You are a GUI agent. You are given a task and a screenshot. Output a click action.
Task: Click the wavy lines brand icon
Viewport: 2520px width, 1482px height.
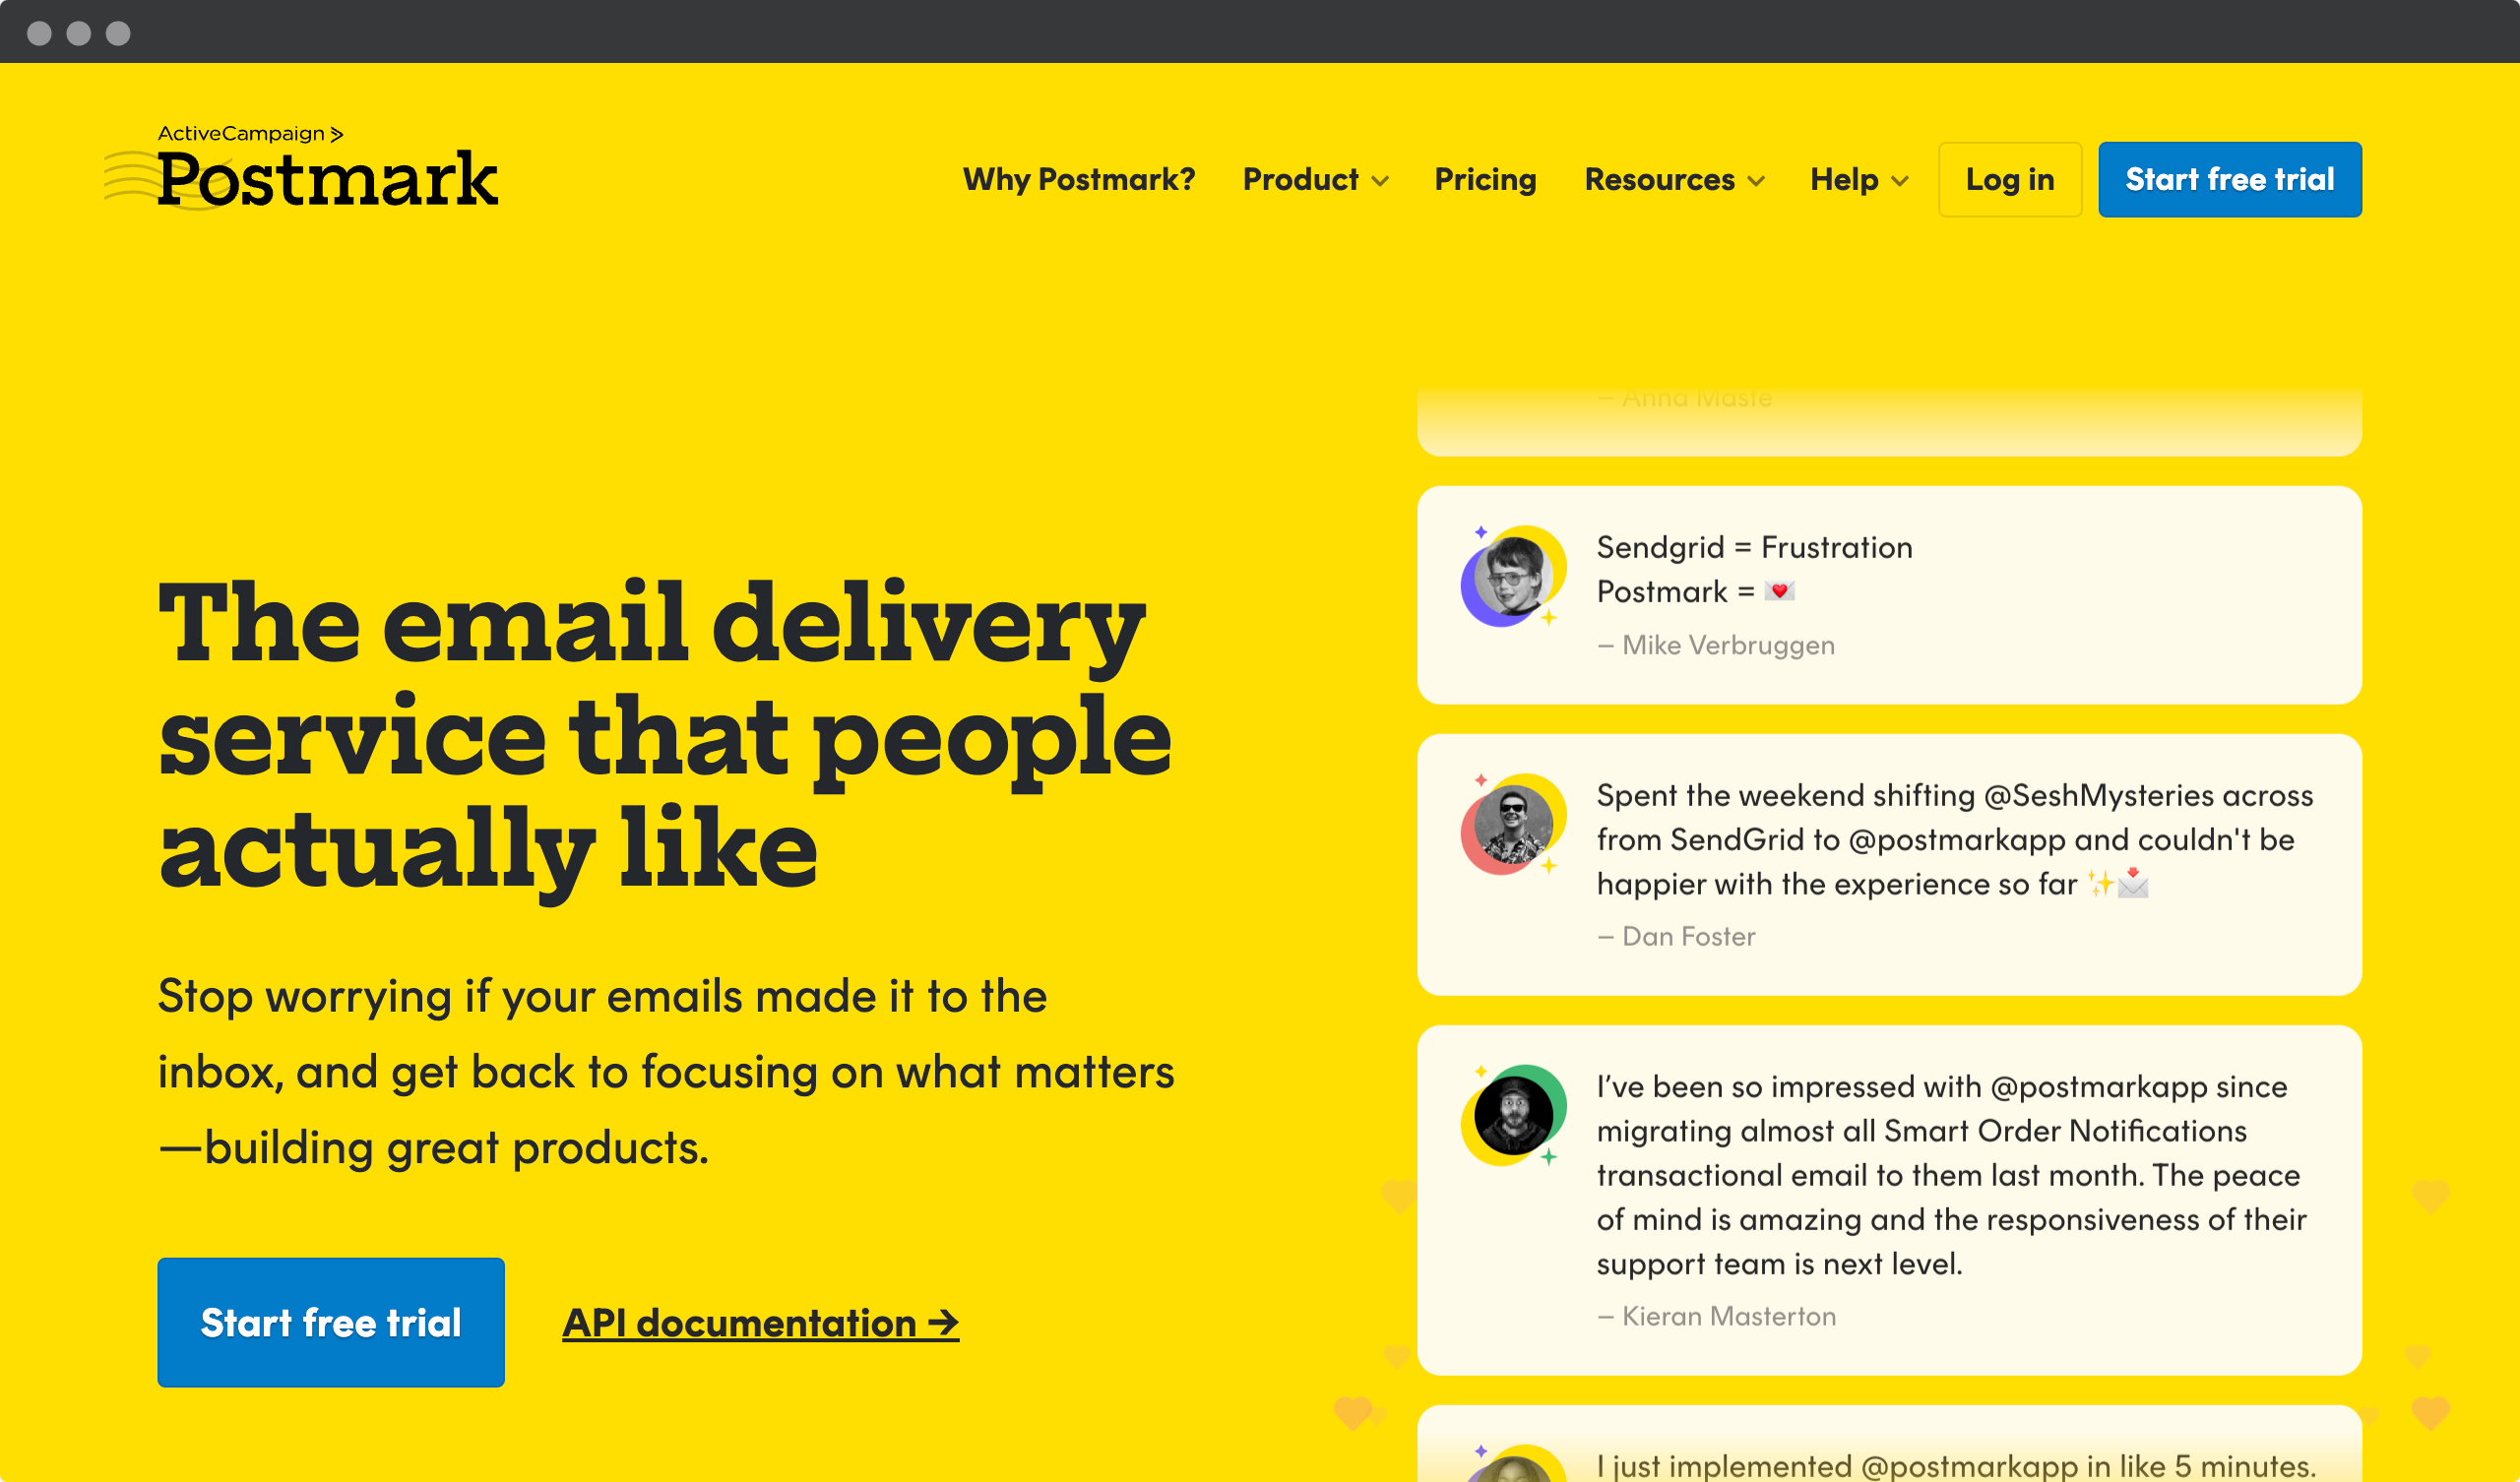tap(141, 176)
